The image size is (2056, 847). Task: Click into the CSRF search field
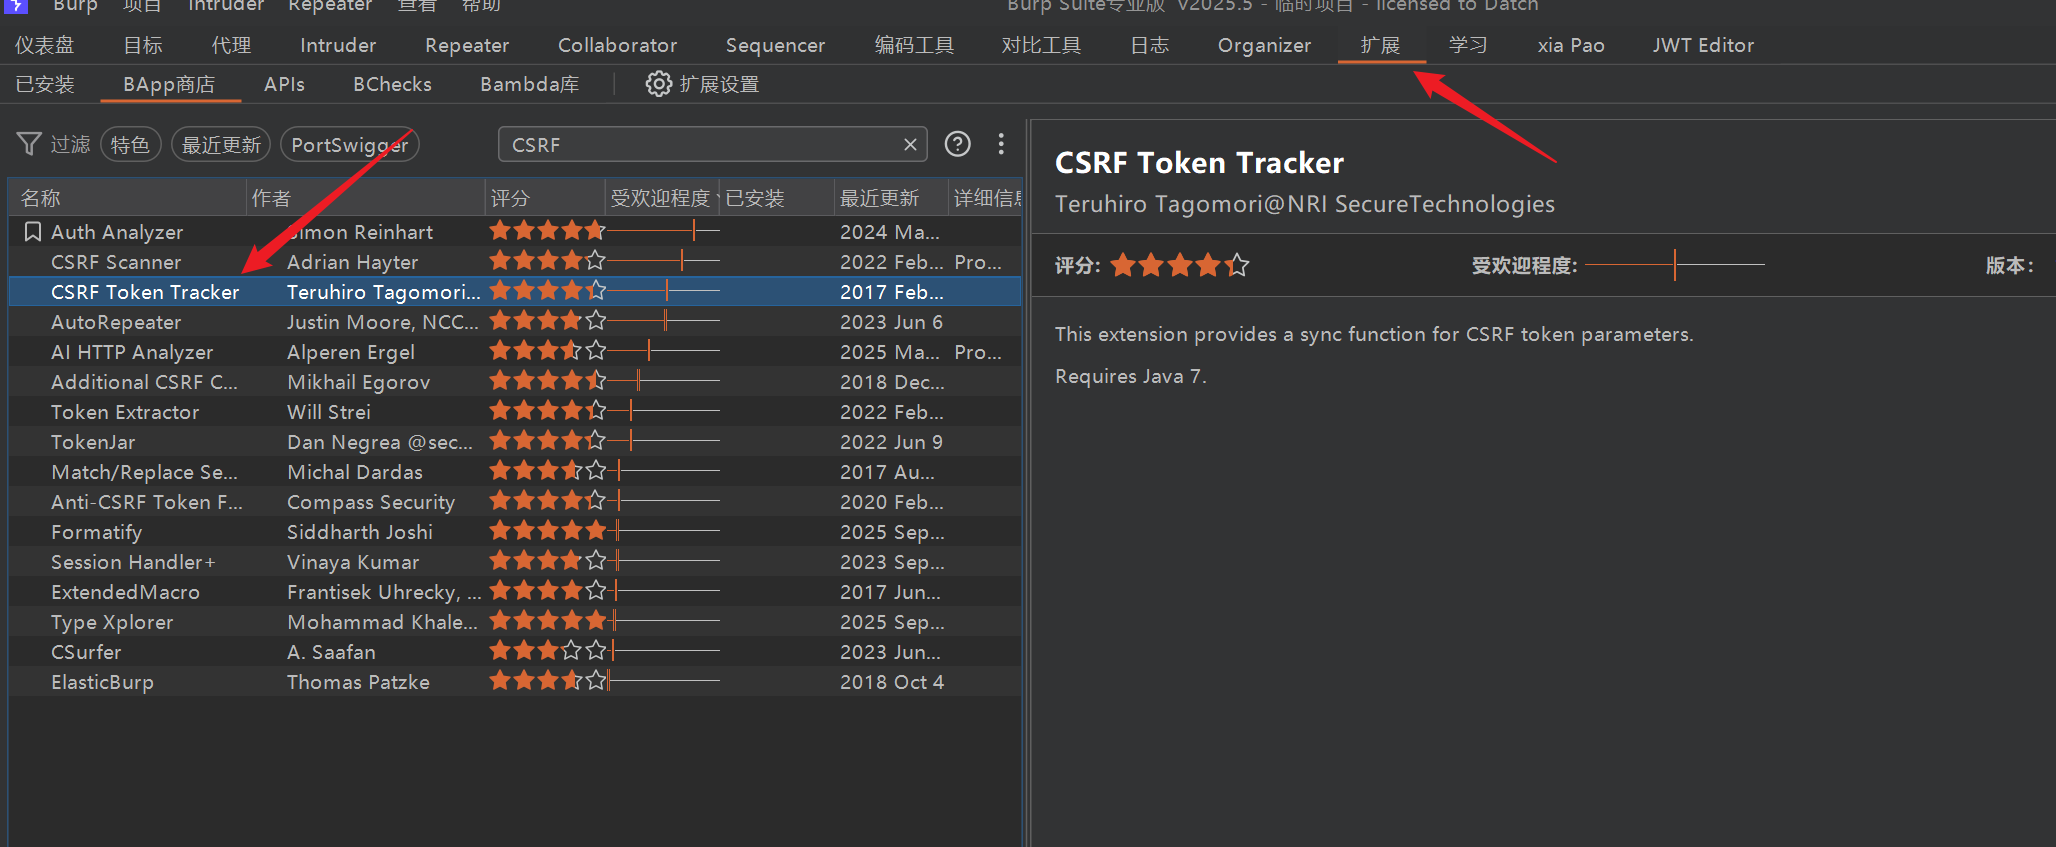(x=700, y=145)
